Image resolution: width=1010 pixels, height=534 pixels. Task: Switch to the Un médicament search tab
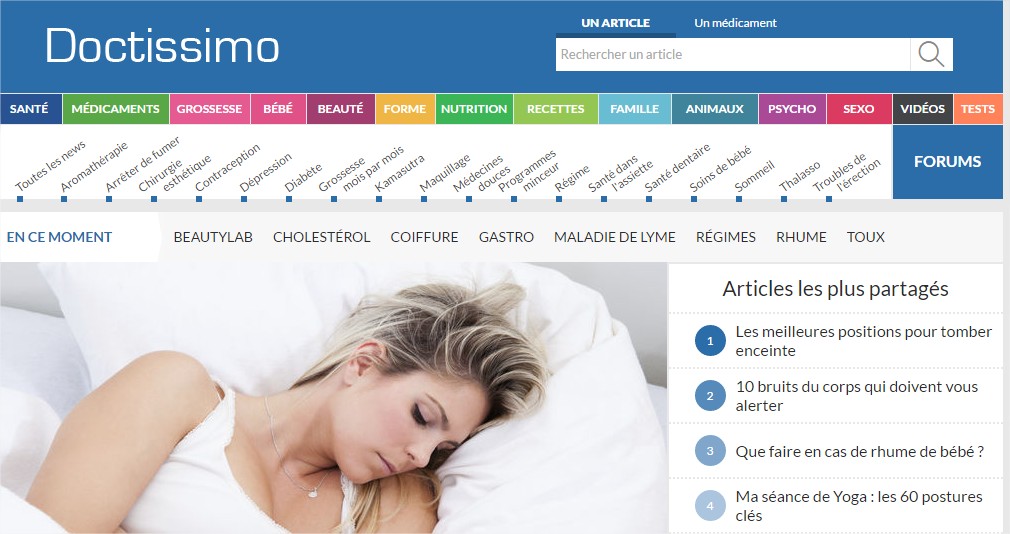tap(735, 23)
